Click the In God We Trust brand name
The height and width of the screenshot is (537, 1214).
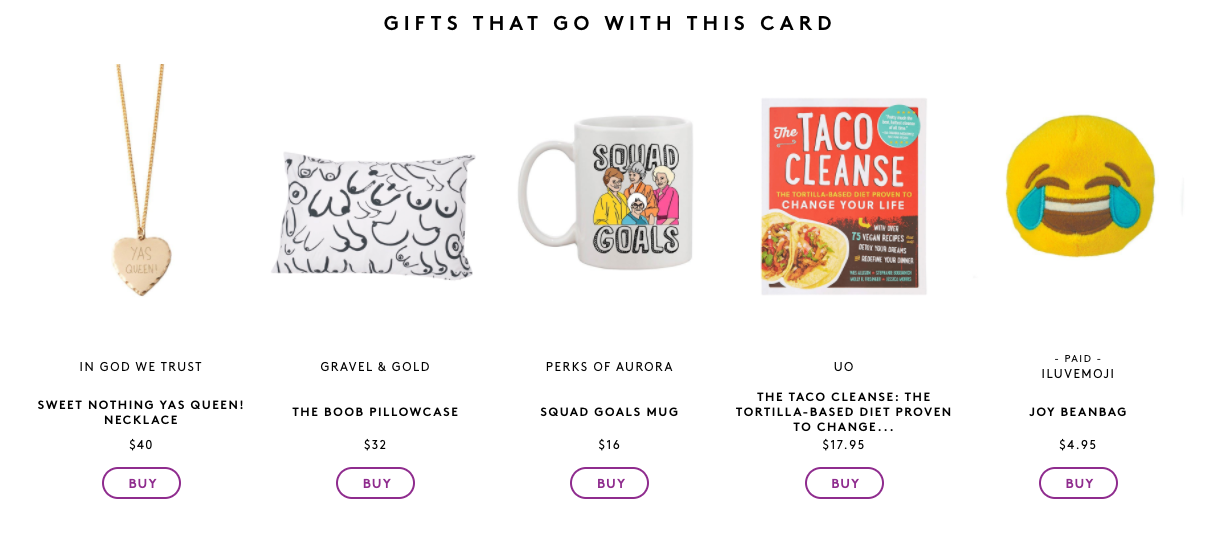141,367
